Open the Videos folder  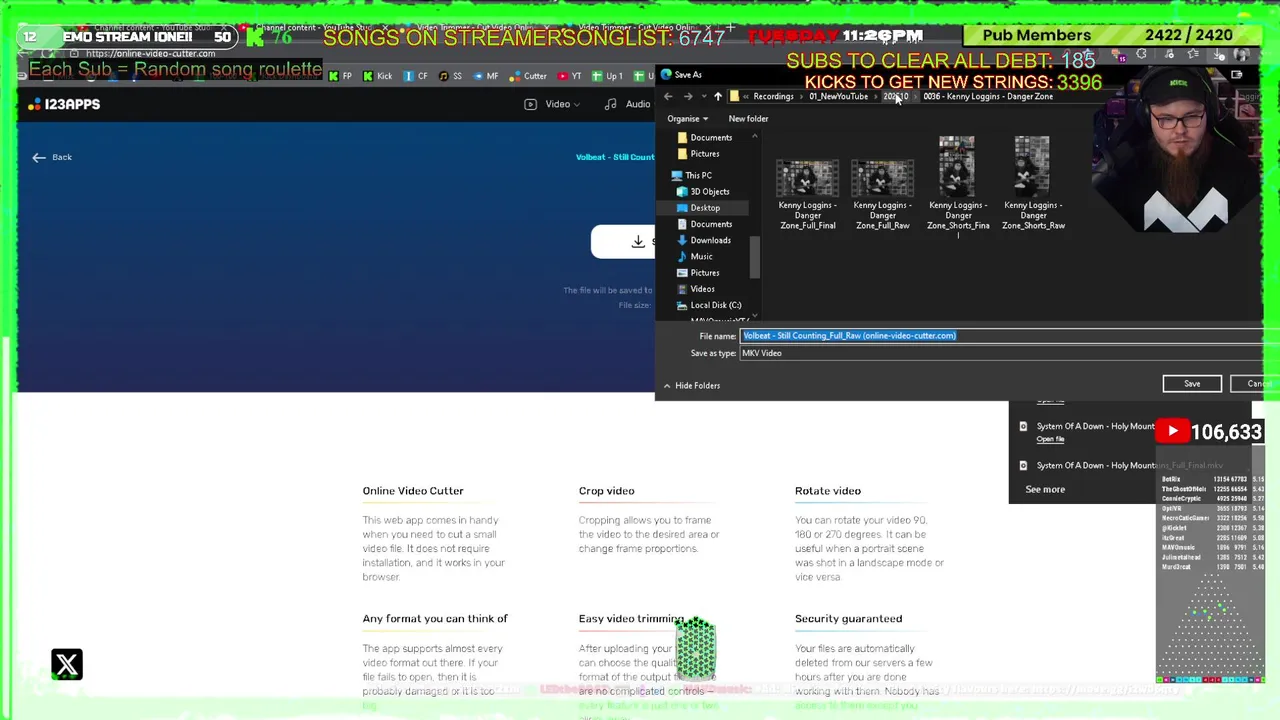click(x=696, y=289)
